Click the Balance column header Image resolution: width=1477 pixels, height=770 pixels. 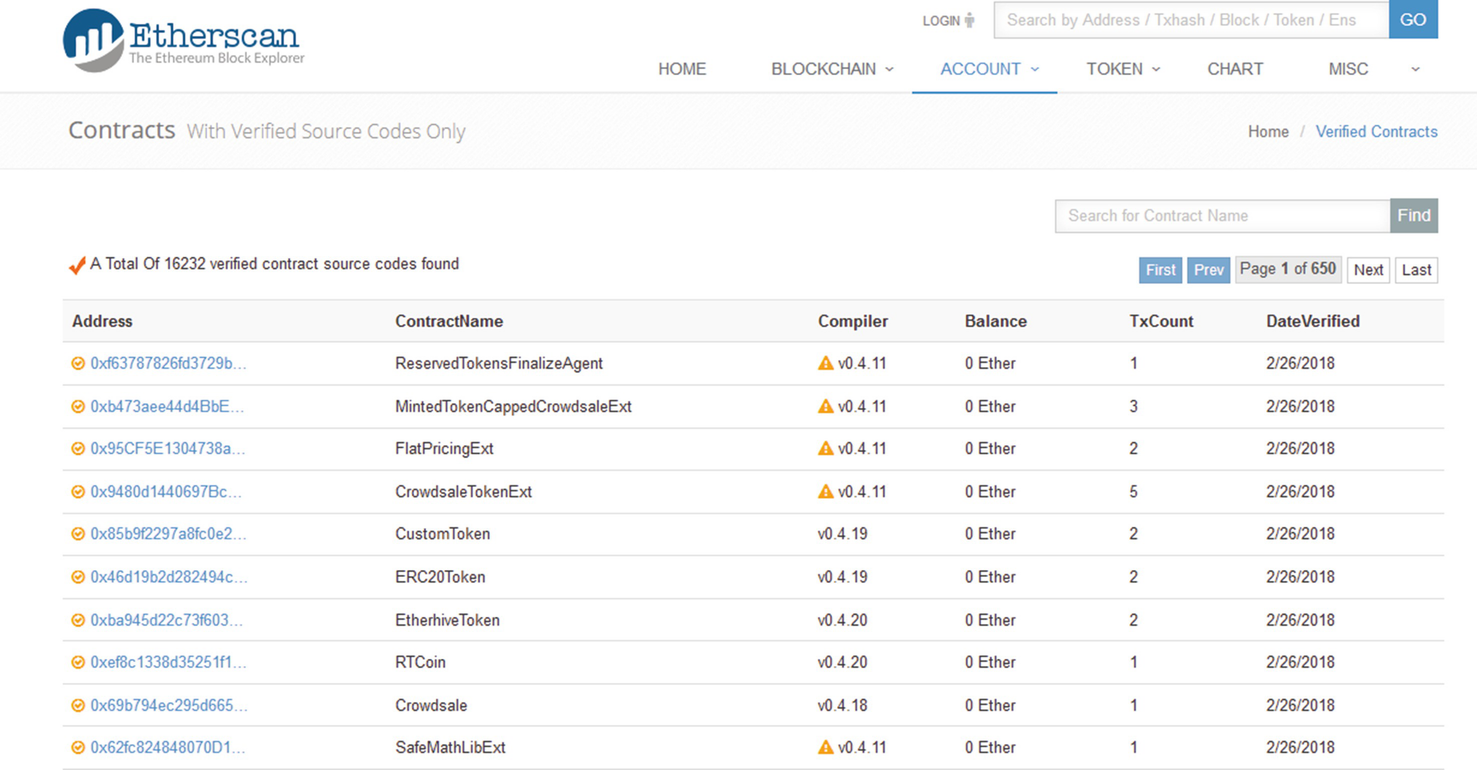tap(996, 321)
